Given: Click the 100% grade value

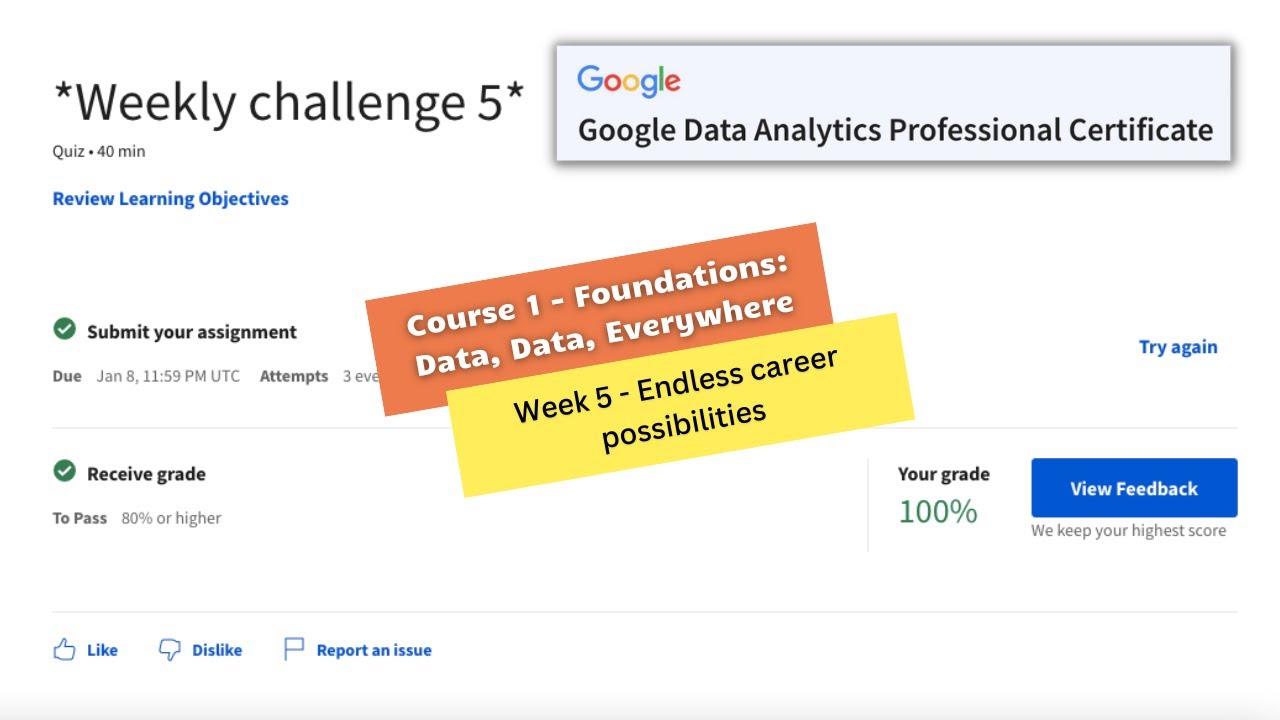Looking at the screenshot, I should [937, 512].
